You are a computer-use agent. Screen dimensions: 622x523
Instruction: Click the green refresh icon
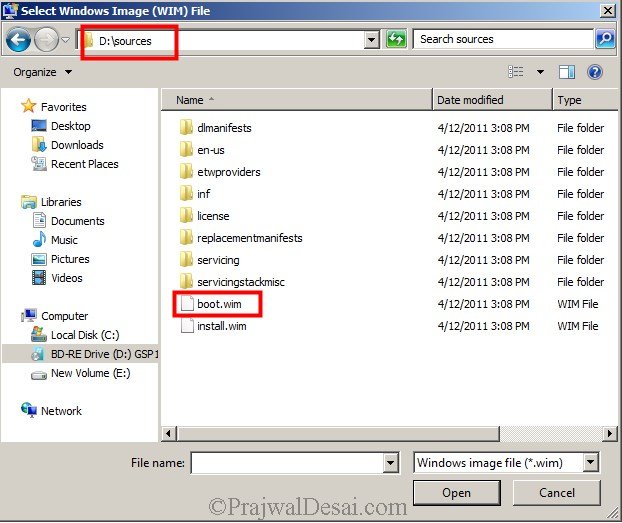[396, 39]
